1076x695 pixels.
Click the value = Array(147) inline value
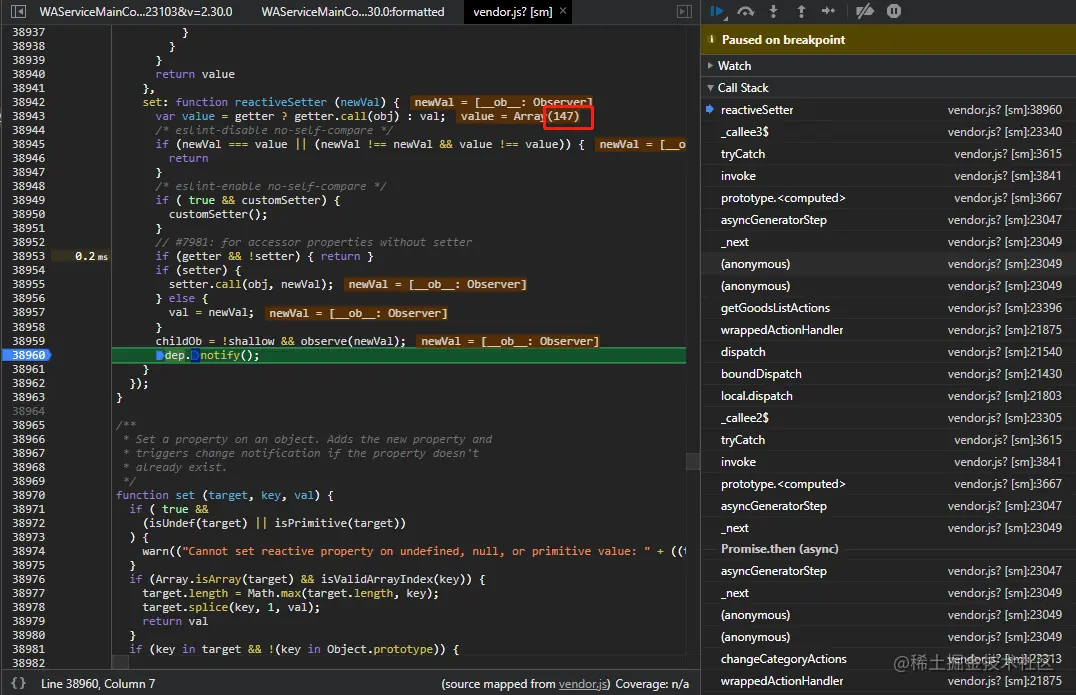[520, 116]
